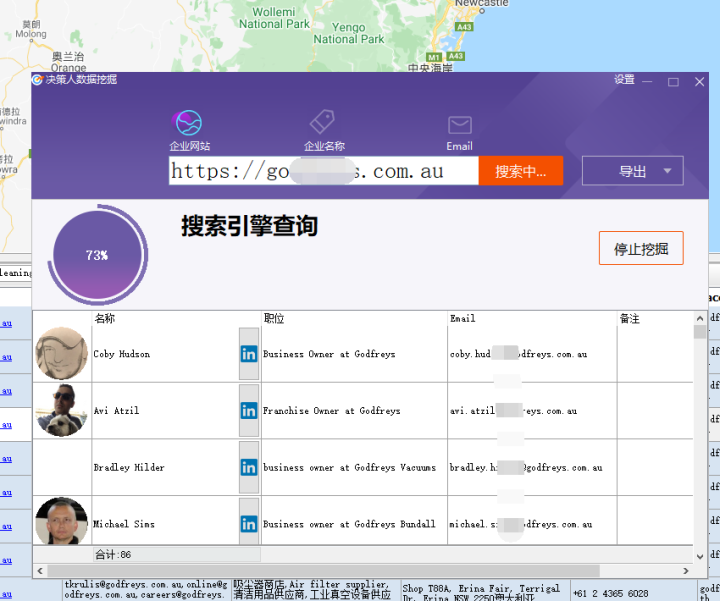This screenshot has width=720, height=601.
Task: Select 'Business Owner at Godfreys' cell
Action: [354, 354]
